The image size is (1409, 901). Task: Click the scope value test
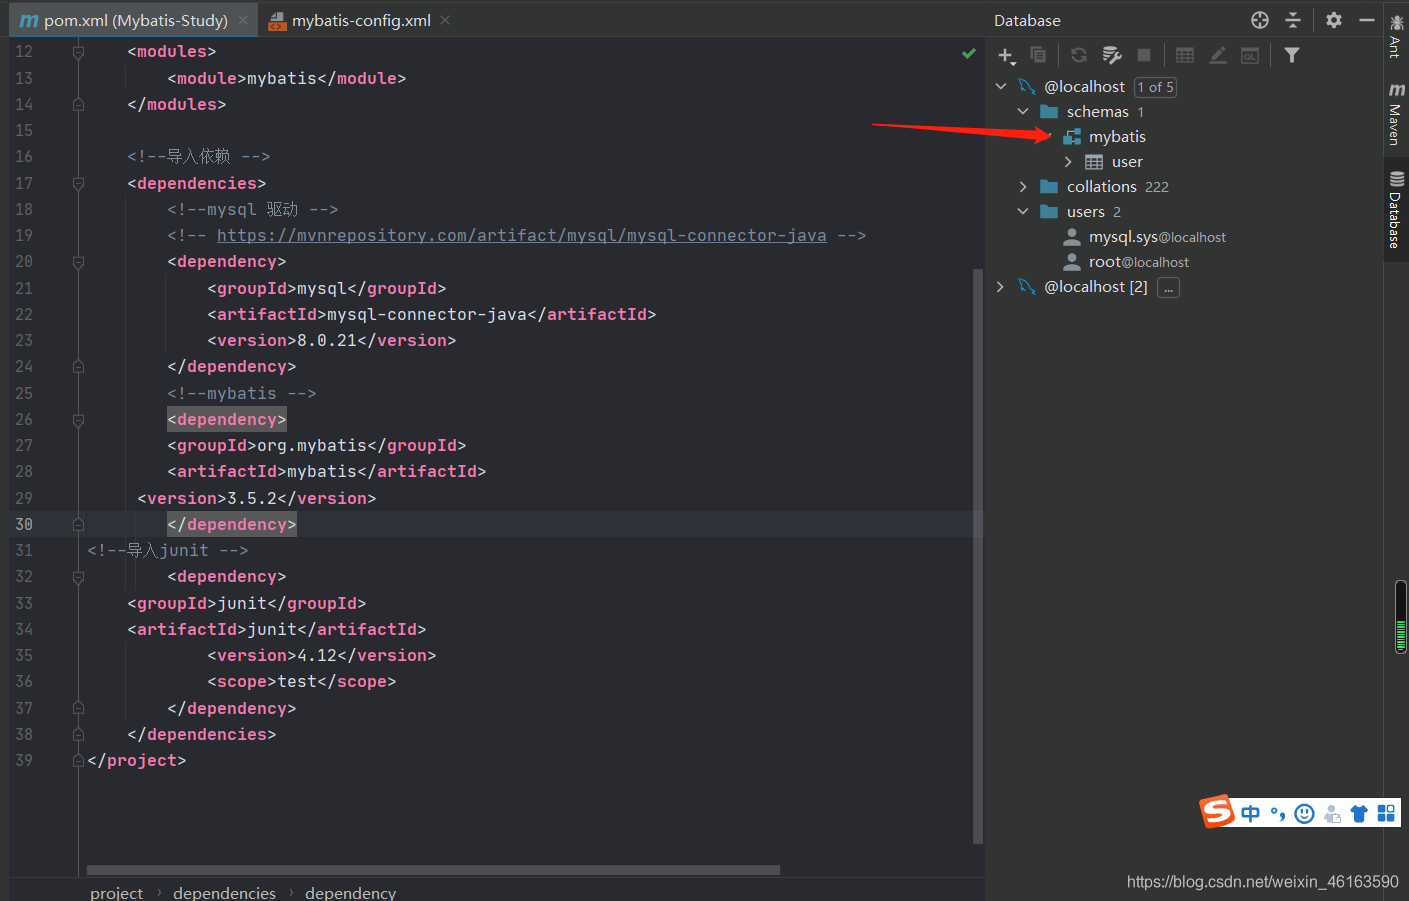(297, 682)
